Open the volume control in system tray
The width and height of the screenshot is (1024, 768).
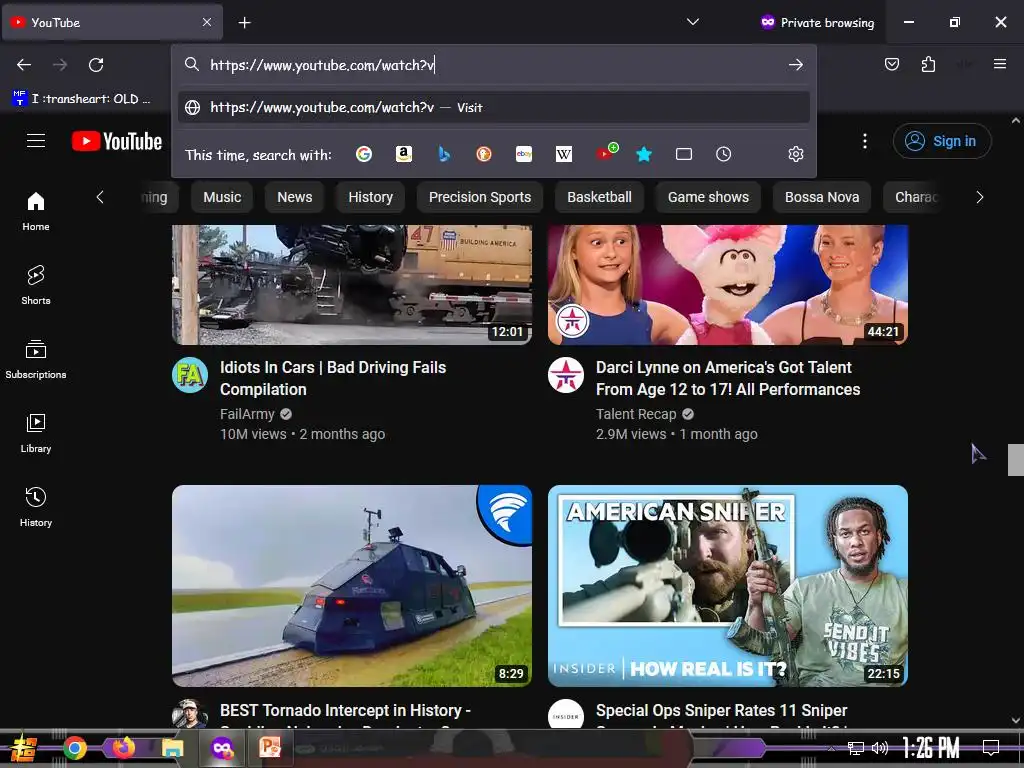[x=880, y=748]
